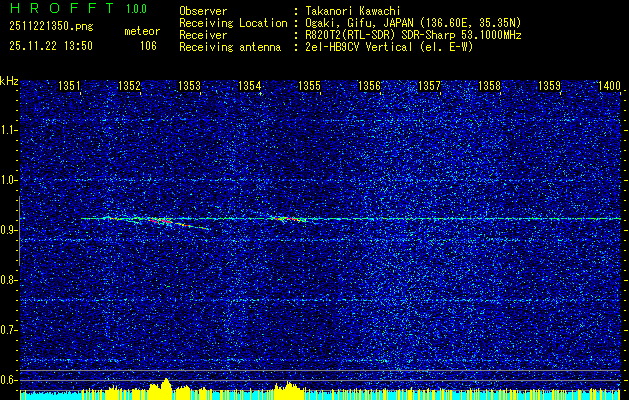Click the meteor label
The height and width of the screenshot is (400, 629).
tap(142, 31)
